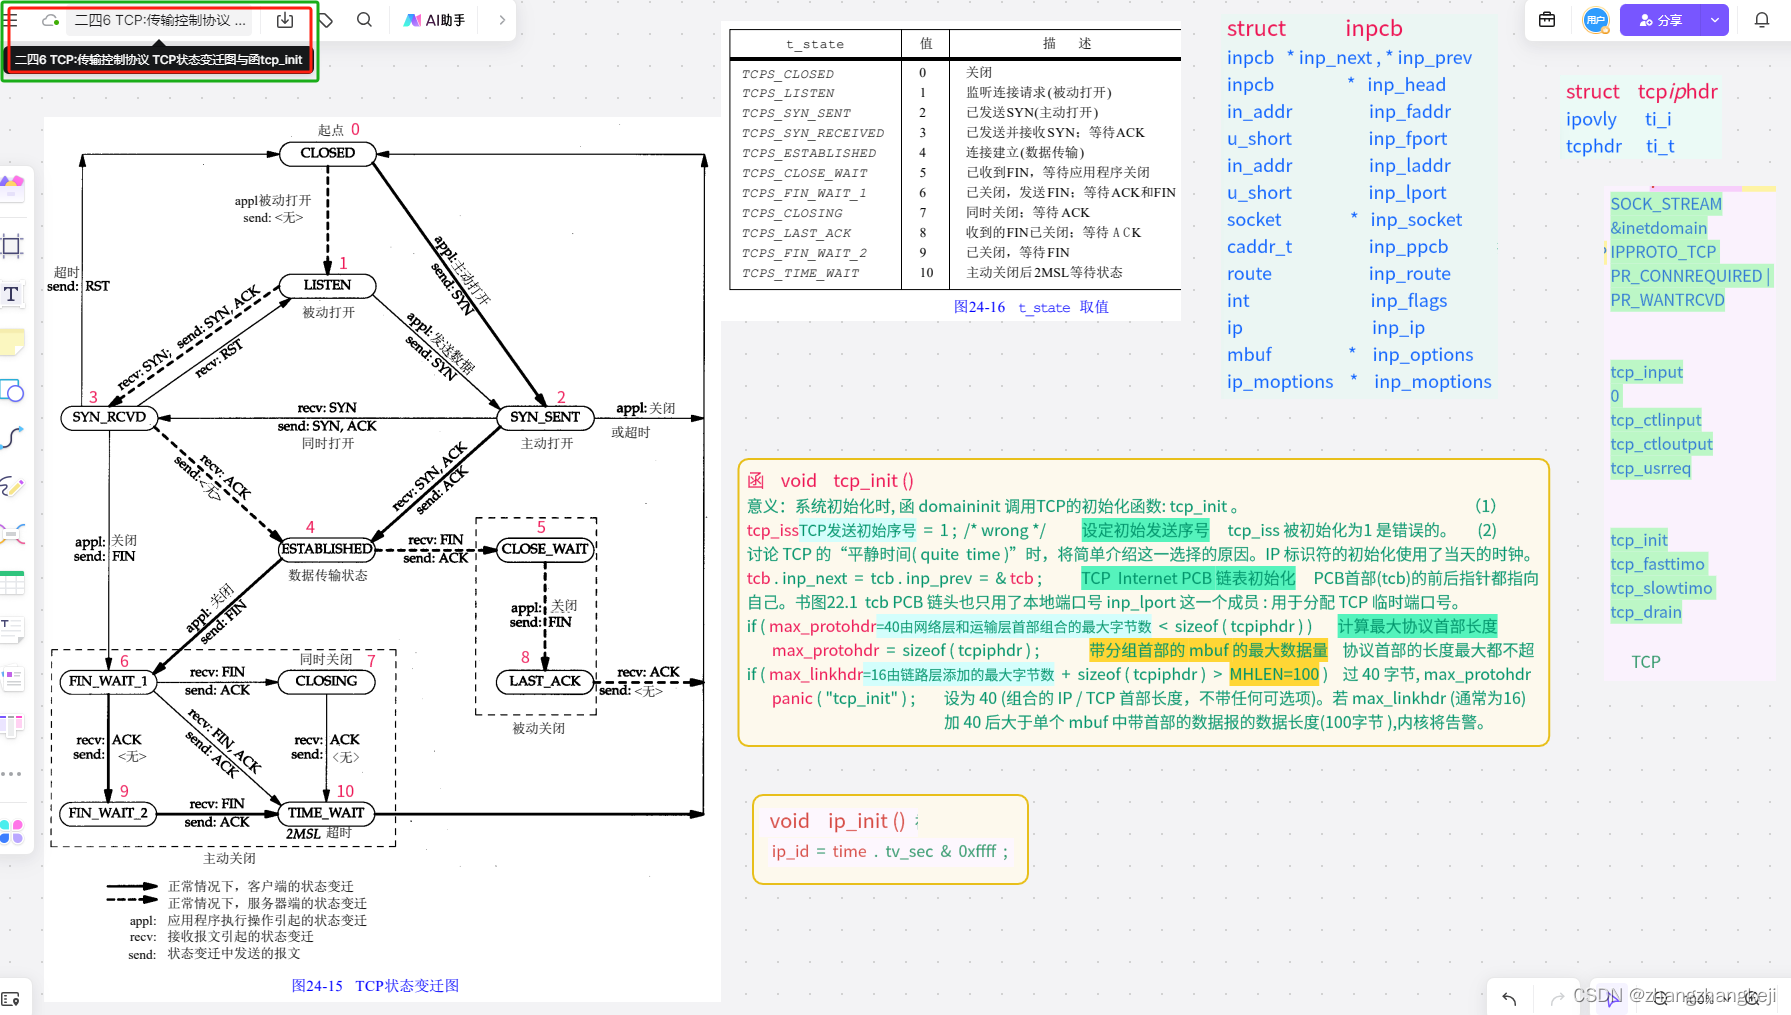
Task: Select the Text tool in sidebar
Action: tap(12, 294)
